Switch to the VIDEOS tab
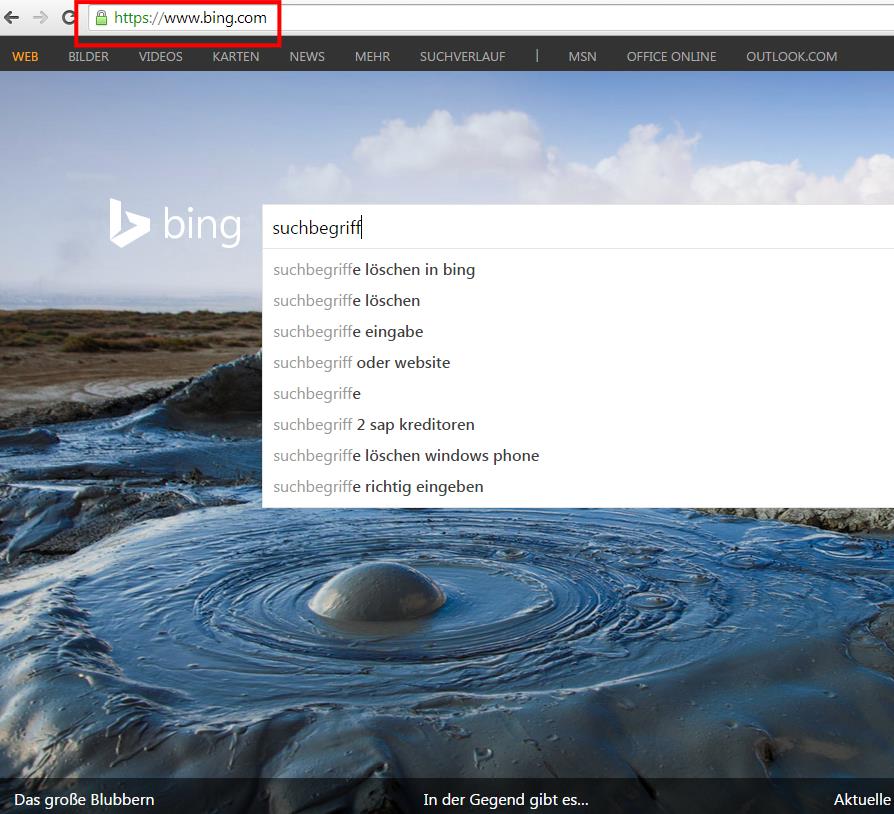Image resolution: width=894 pixels, height=814 pixels. [161, 56]
